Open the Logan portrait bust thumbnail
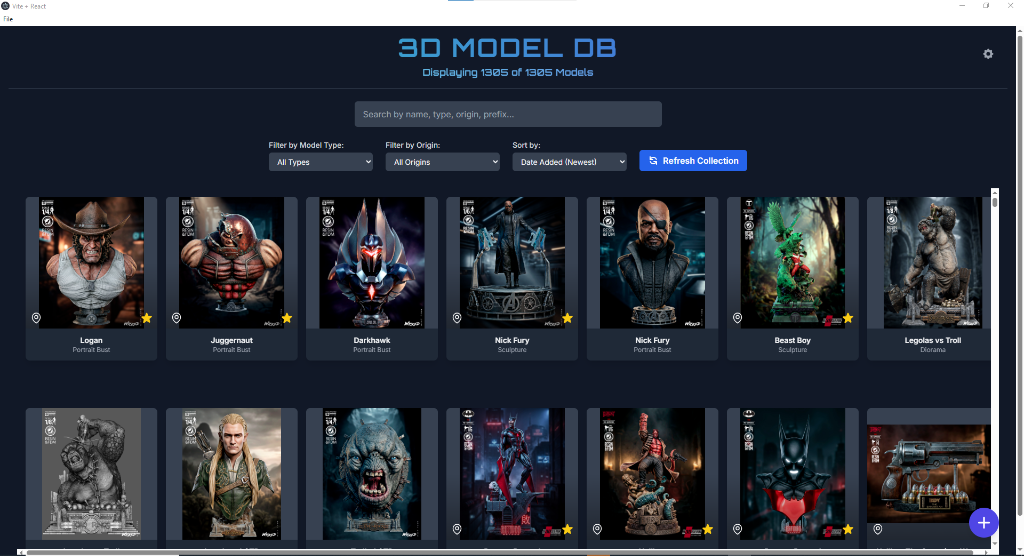 pyautogui.click(x=91, y=263)
